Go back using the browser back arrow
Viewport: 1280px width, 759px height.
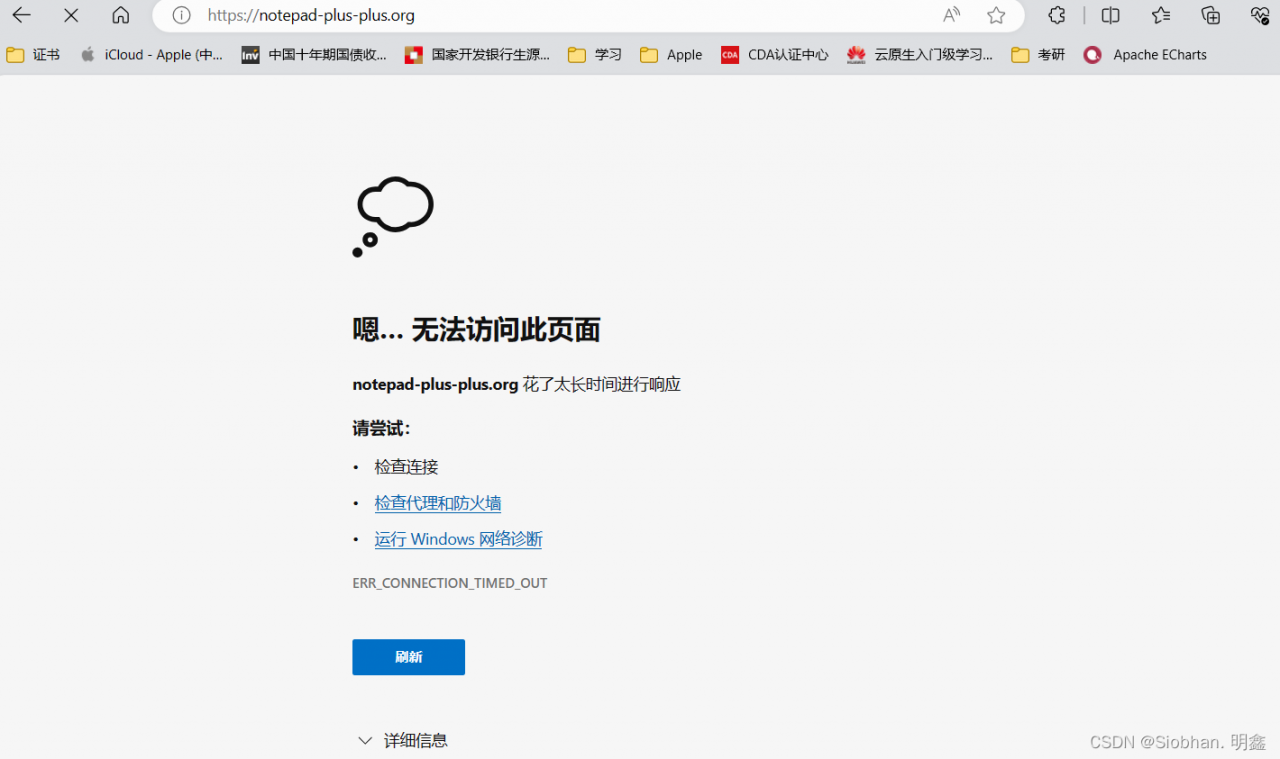click(21, 15)
